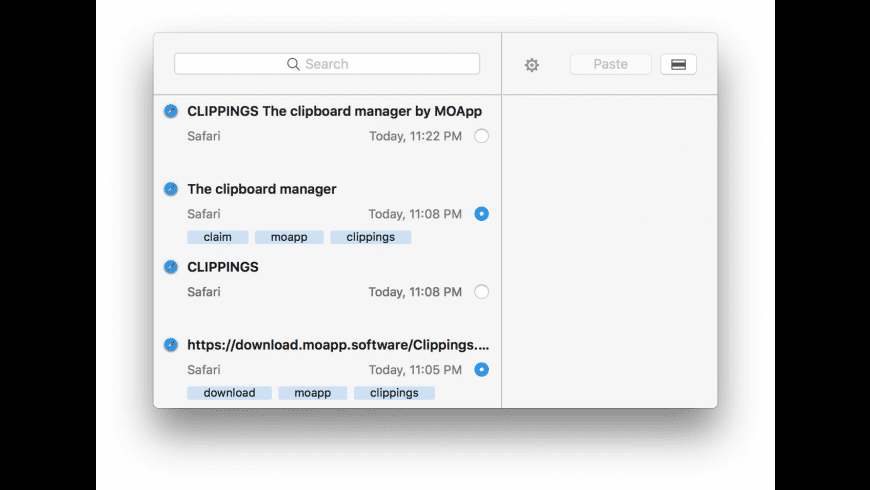Viewport: 870px width, 490px height.
Task: Select 'The clipboard manager' clipping title
Action: pos(262,189)
